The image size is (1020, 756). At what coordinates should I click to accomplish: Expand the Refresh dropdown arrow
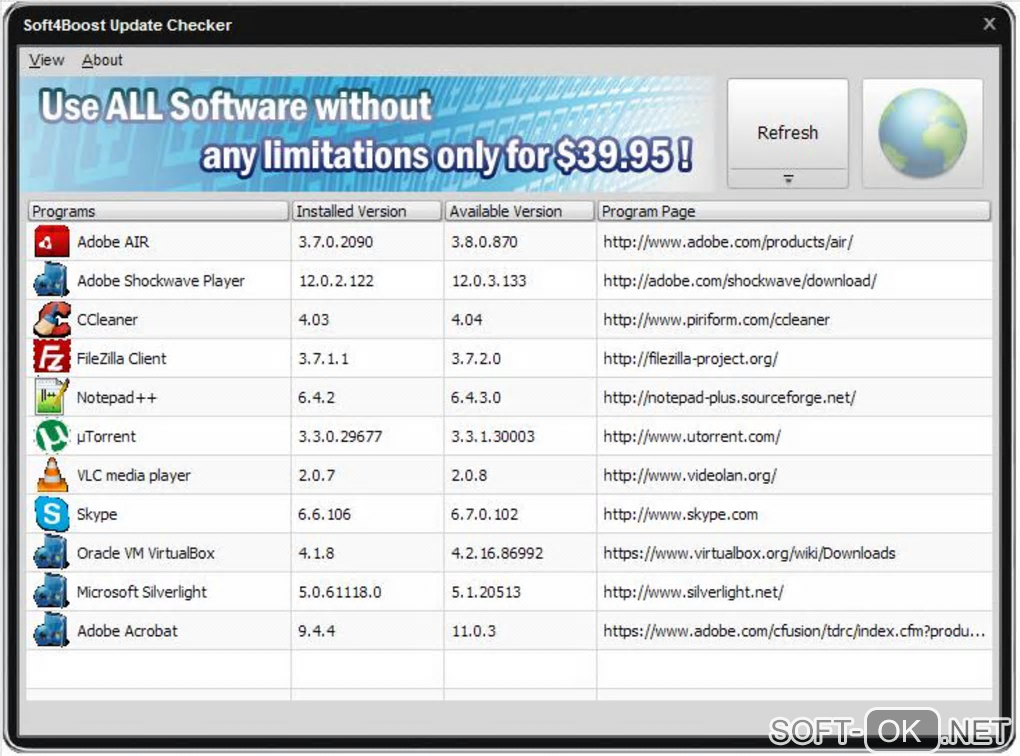pos(788,179)
